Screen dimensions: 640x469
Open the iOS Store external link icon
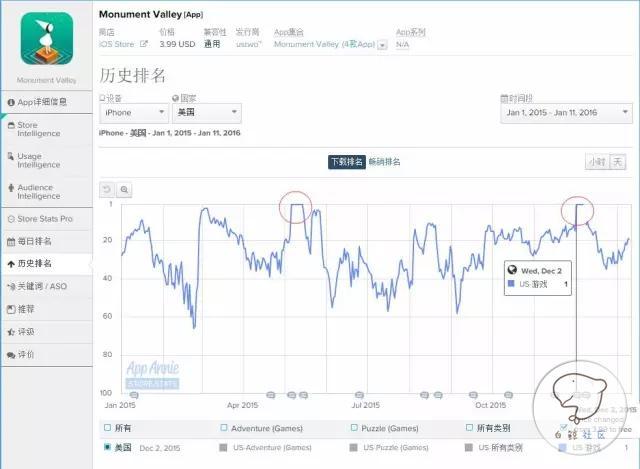(143, 44)
